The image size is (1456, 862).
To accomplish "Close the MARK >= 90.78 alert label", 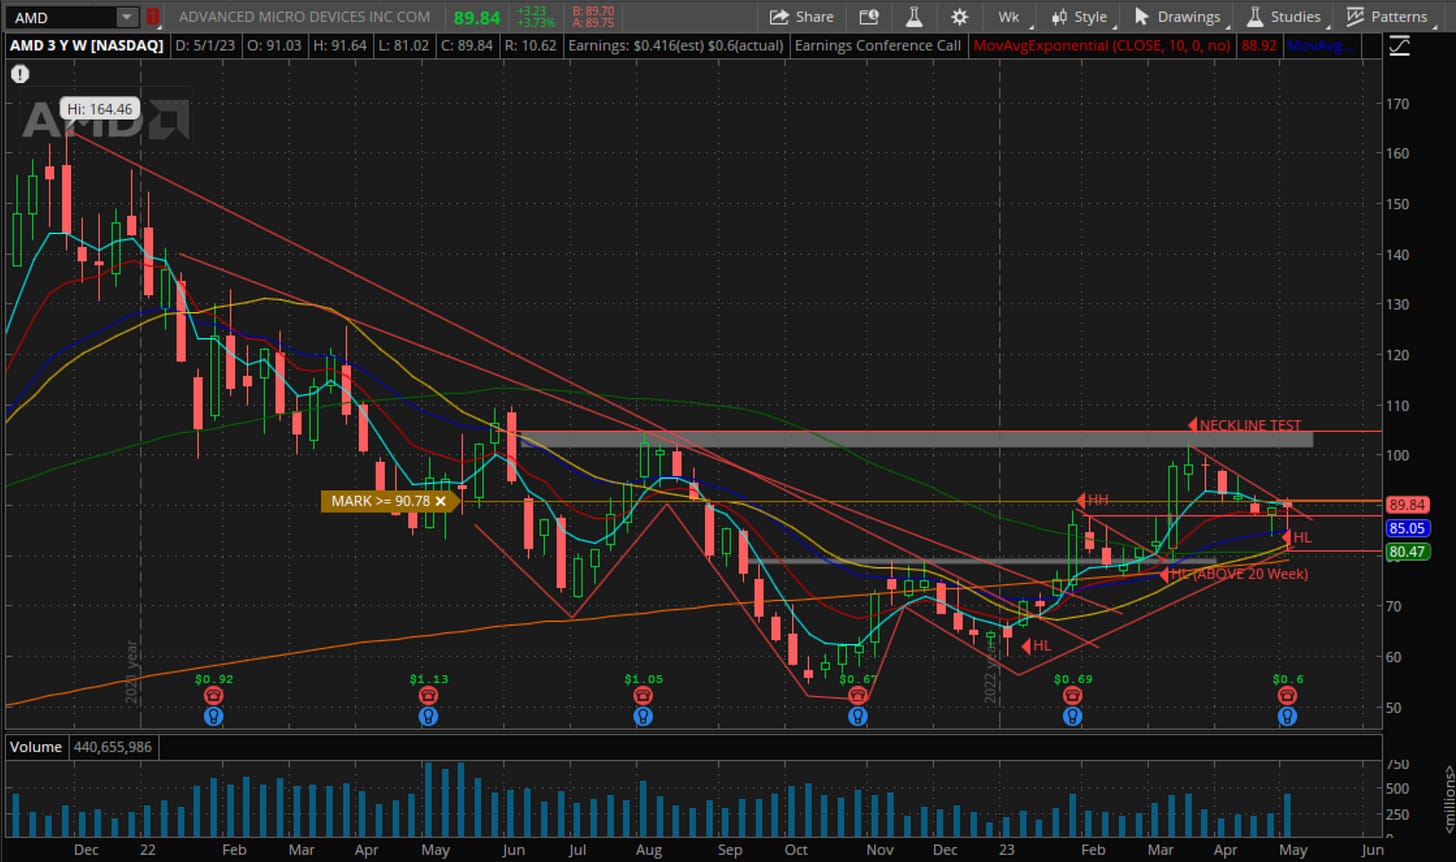I will (x=440, y=501).
